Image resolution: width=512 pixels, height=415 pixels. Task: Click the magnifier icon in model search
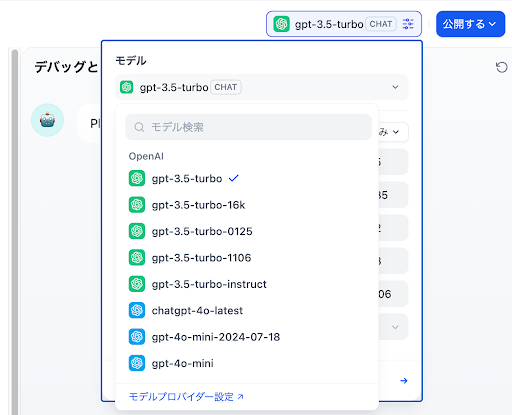pyautogui.click(x=139, y=127)
